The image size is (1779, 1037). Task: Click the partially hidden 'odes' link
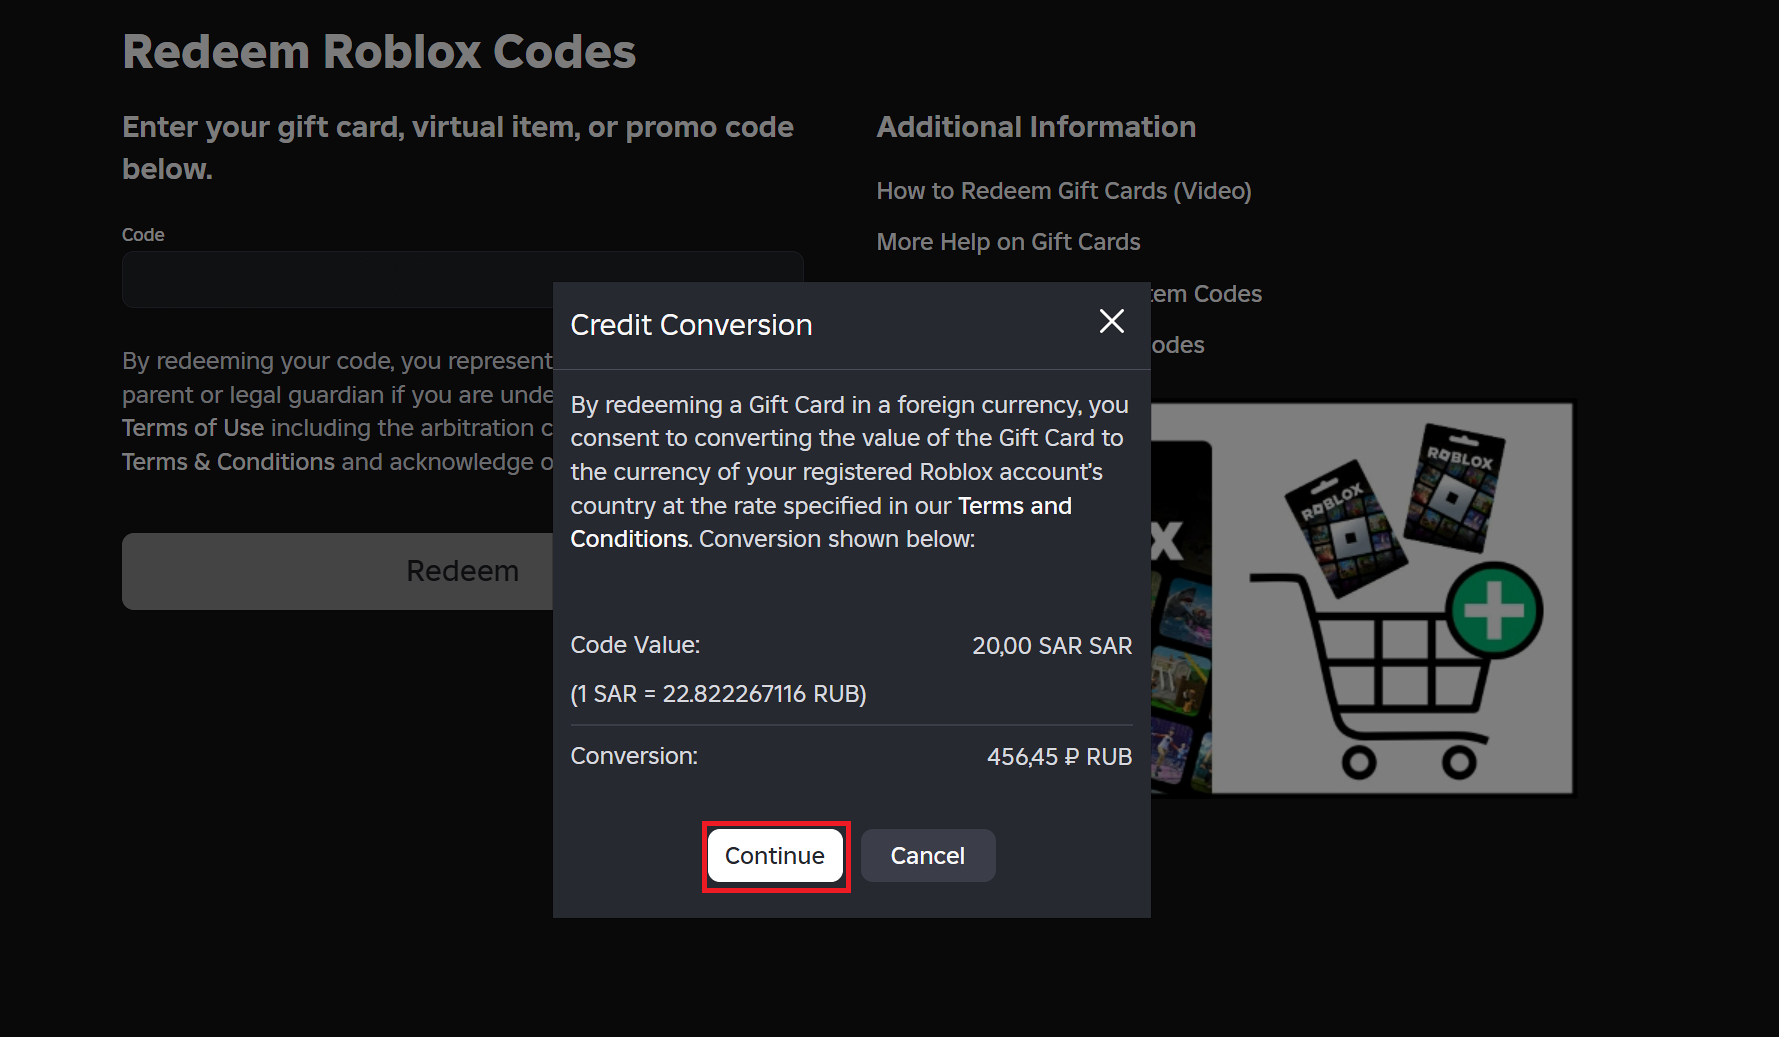tap(1178, 345)
